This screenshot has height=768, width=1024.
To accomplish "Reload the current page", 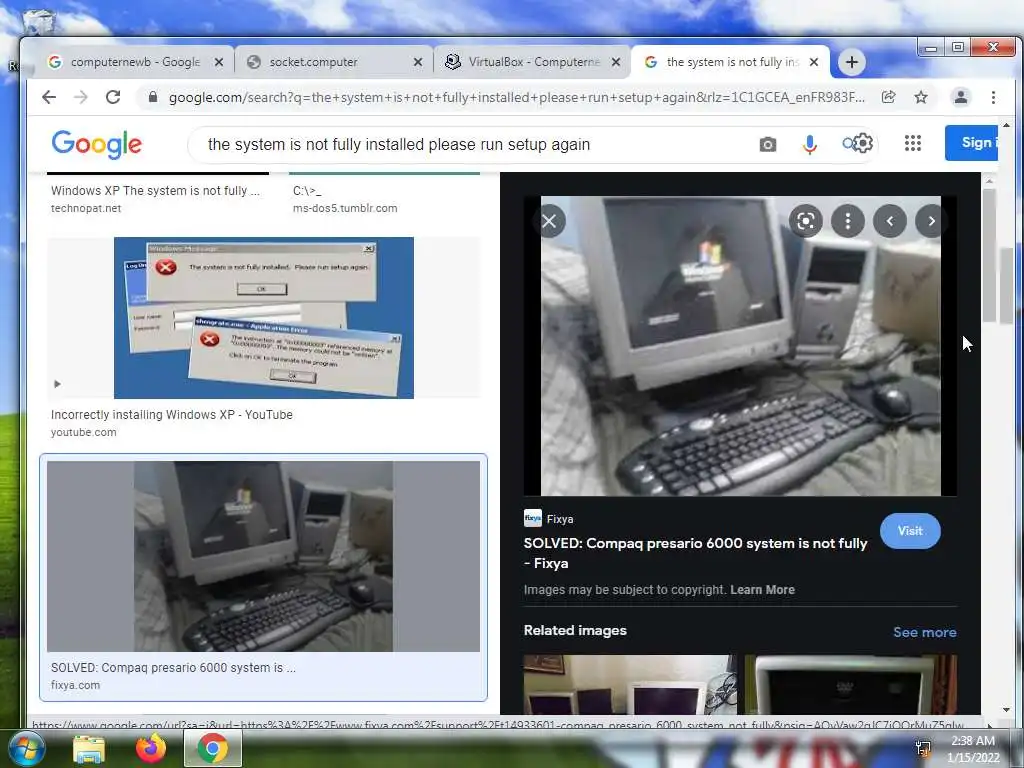I will (x=113, y=97).
